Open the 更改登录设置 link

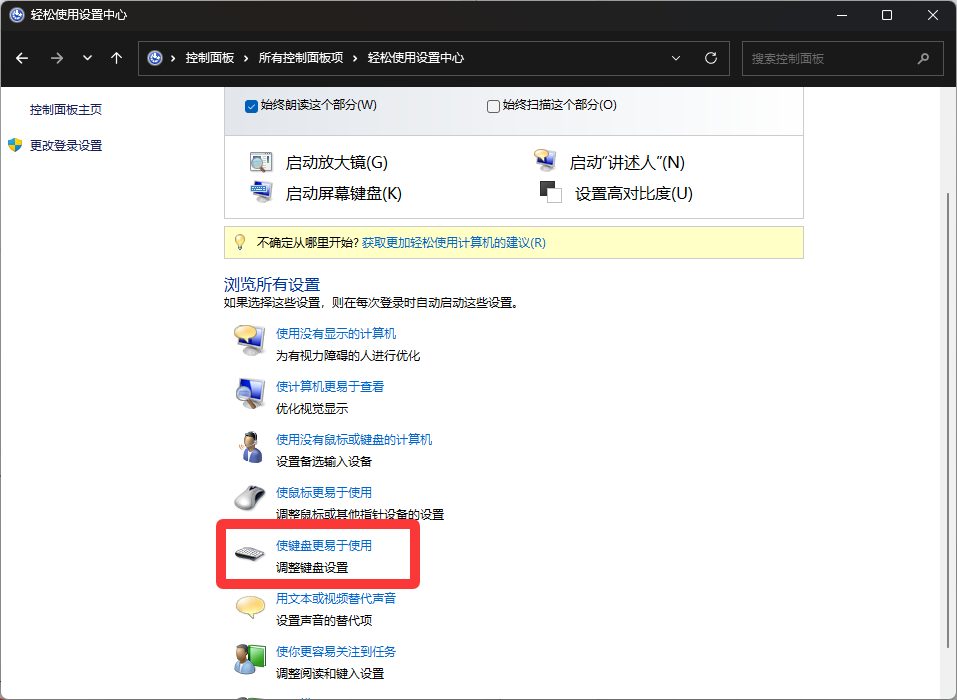[x=66, y=146]
